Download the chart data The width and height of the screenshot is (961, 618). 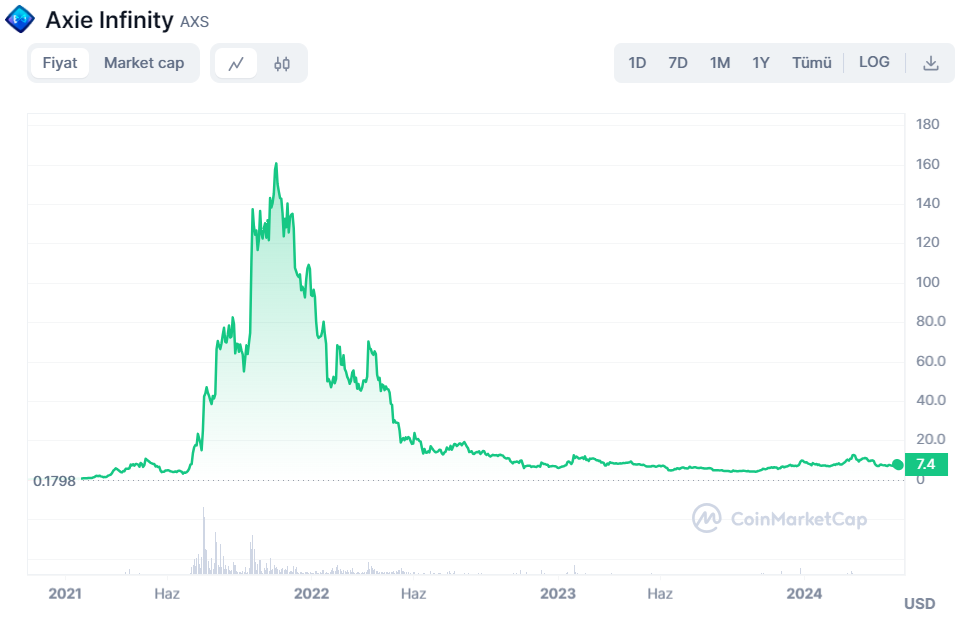(930, 63)
